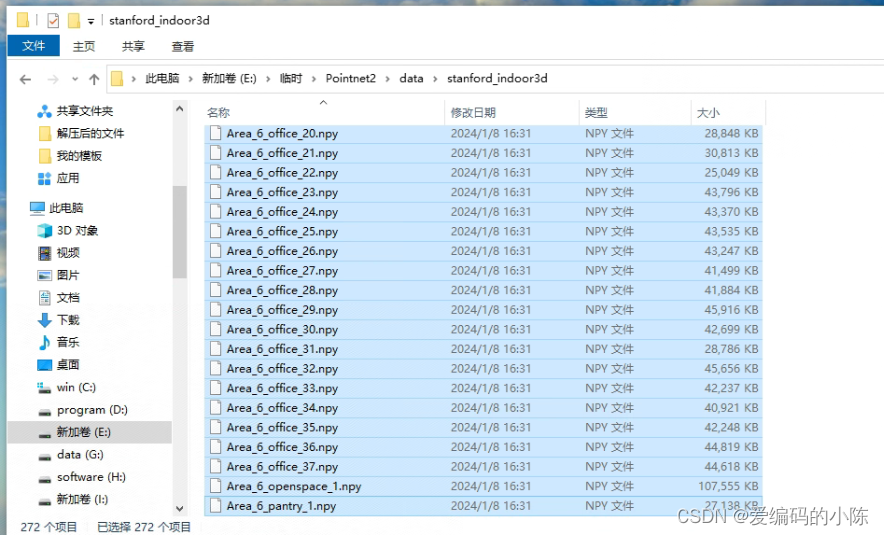
Task: Click data in the address breadcrumb
Action: click(x=411, y=78)
